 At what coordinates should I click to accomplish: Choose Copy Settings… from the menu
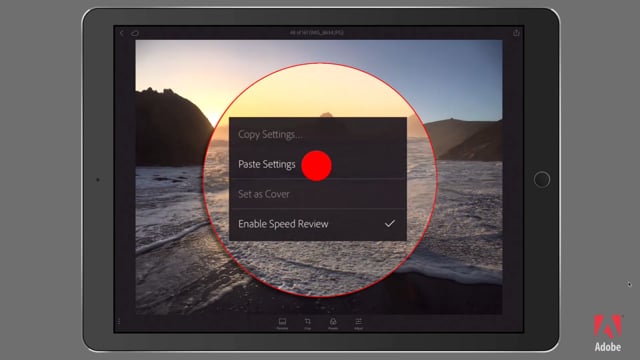(x=318, y=134)
